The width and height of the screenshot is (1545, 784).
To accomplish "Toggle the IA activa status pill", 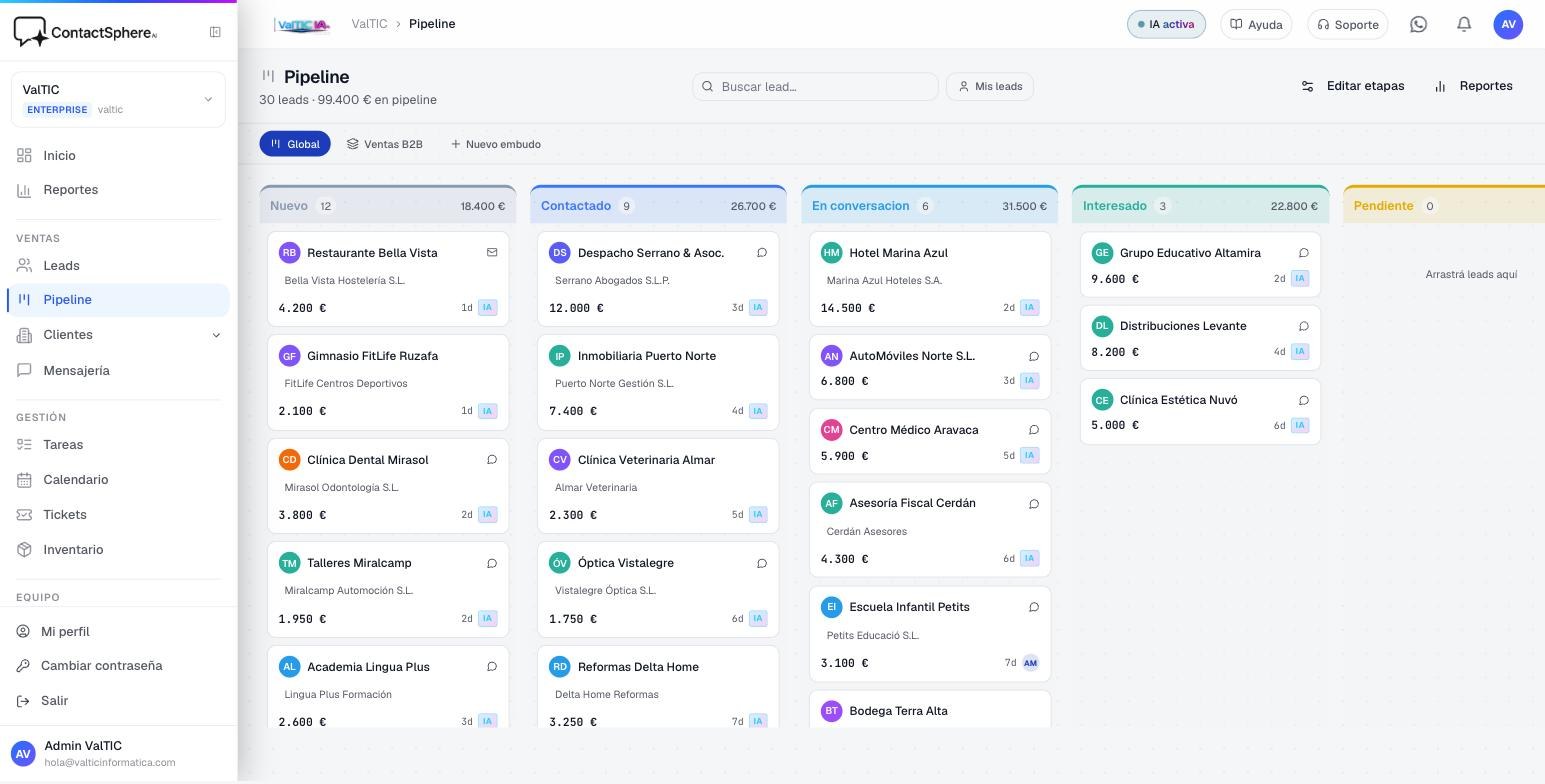I will [1166, 24].
